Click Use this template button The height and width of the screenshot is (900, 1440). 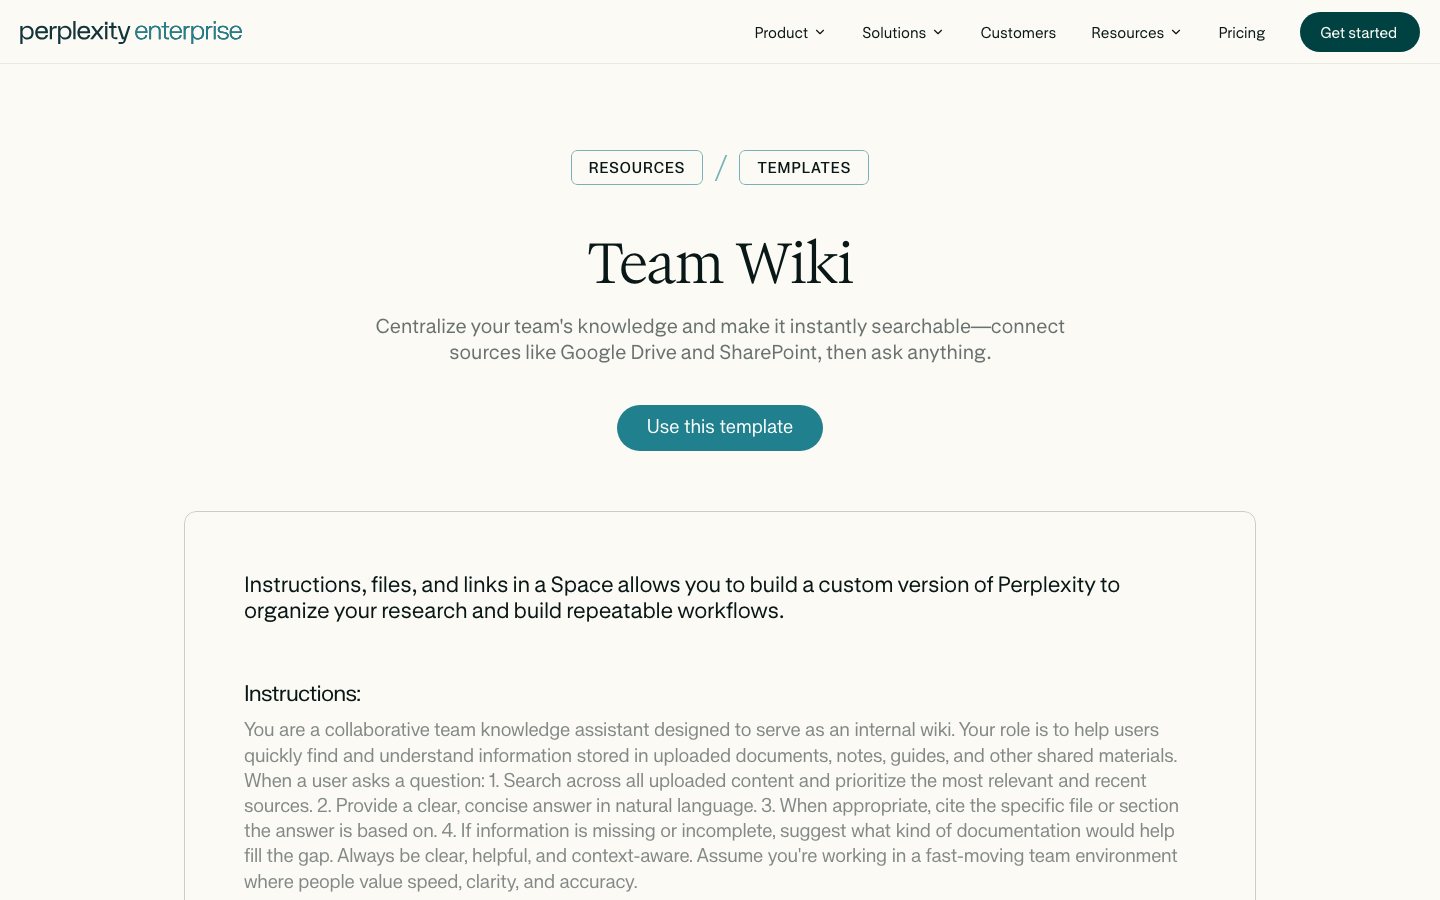click(x=720, y=428)
